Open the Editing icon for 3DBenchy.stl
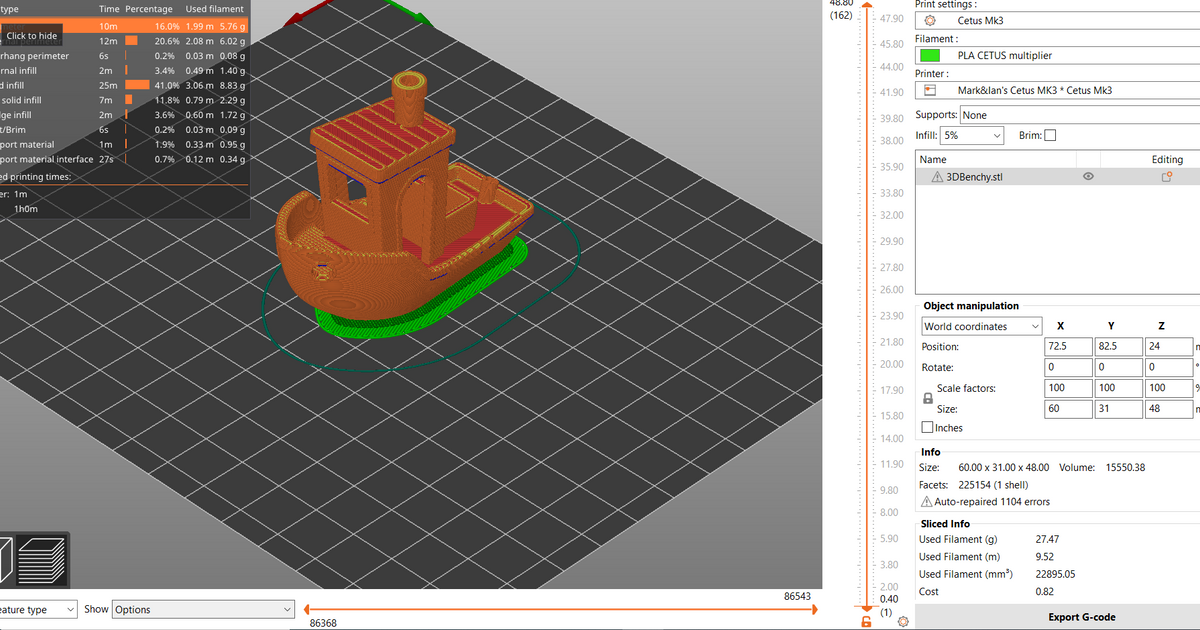1200x630 pixels. pos(1166,176)
